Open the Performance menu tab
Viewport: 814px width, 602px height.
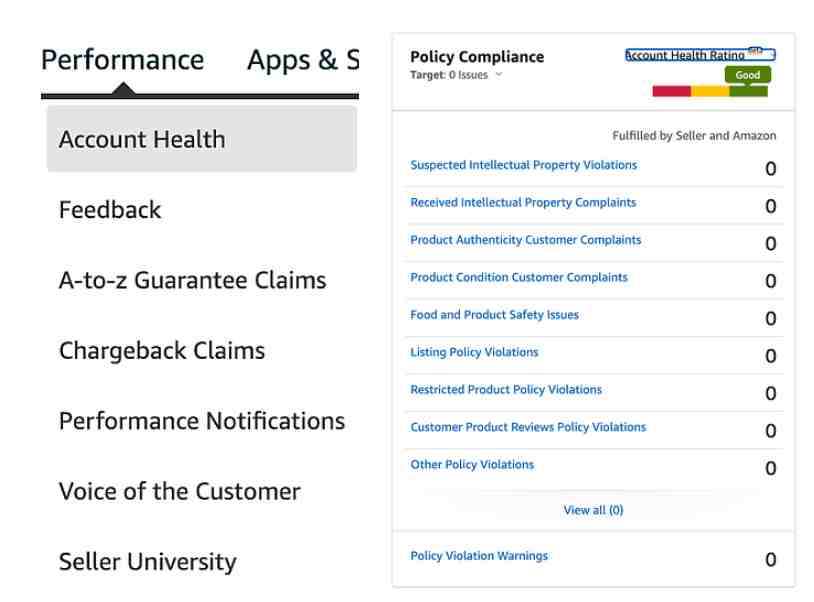point(123,60)
